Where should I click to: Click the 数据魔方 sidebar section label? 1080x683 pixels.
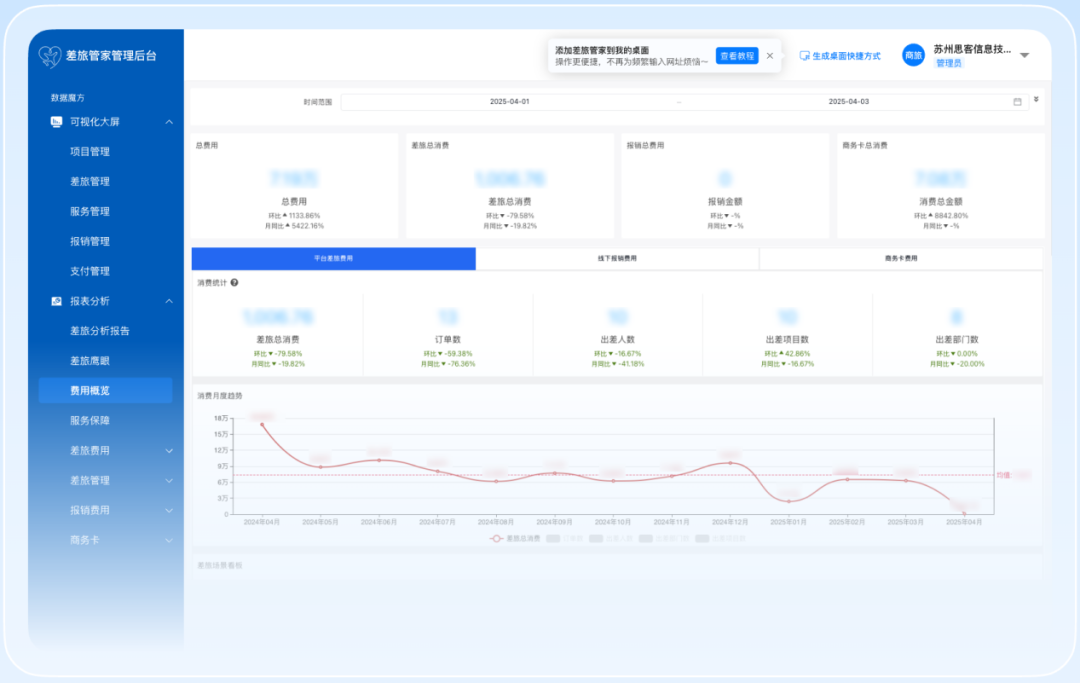(x=68, y=98)
